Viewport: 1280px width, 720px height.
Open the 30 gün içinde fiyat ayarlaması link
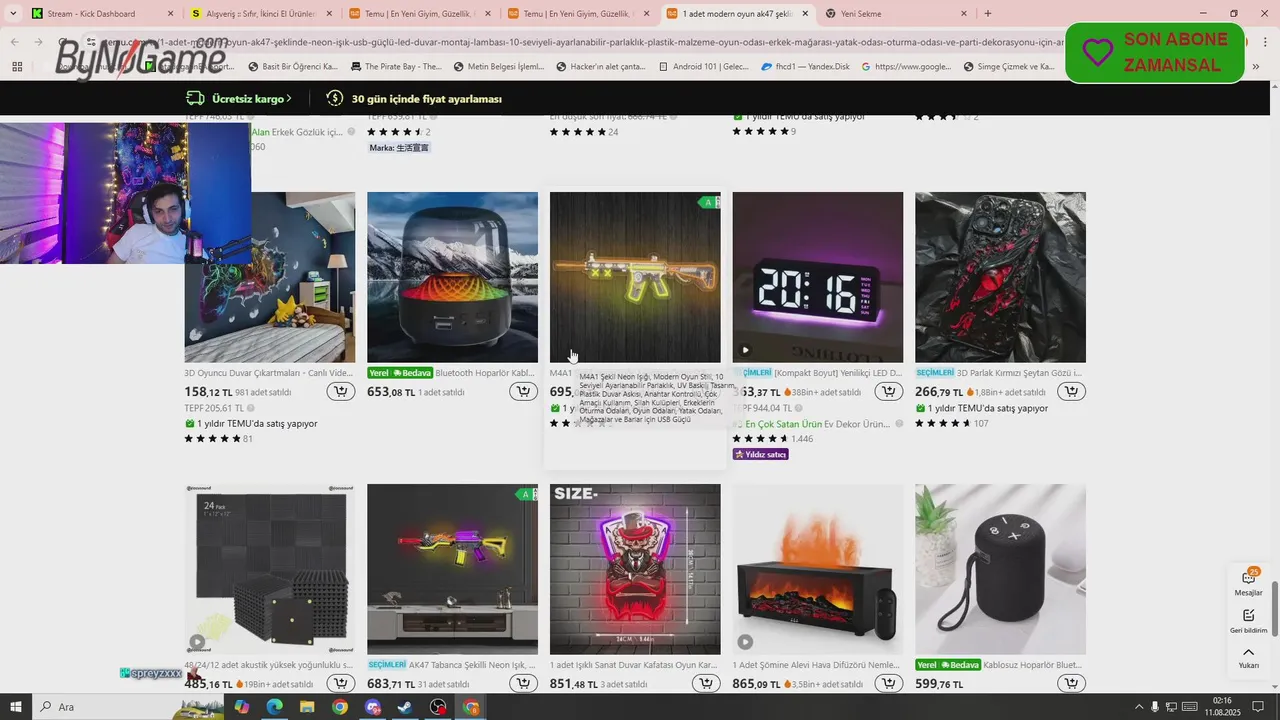point(415,99)
